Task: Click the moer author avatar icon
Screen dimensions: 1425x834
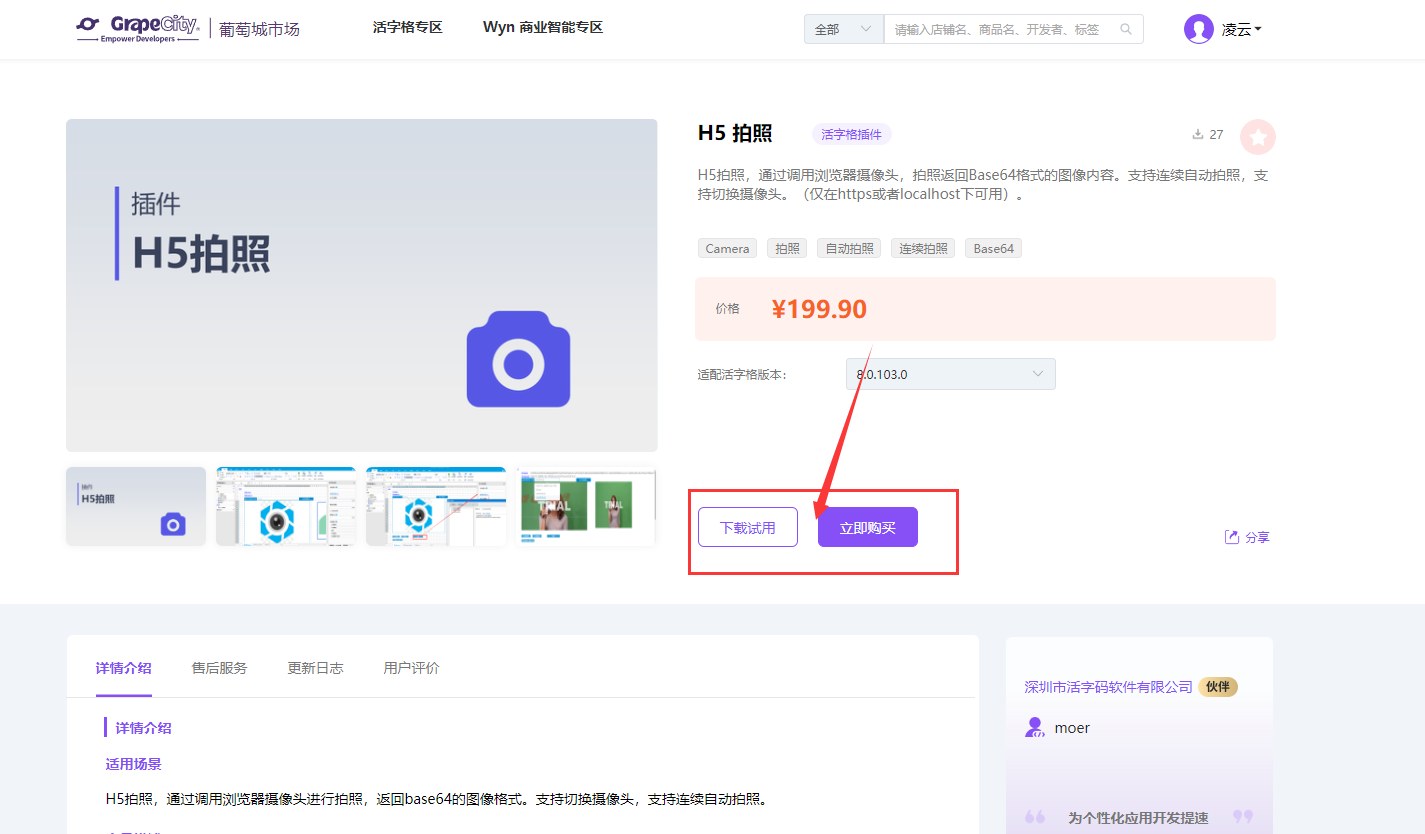Action: click(x=1035, y=728)
